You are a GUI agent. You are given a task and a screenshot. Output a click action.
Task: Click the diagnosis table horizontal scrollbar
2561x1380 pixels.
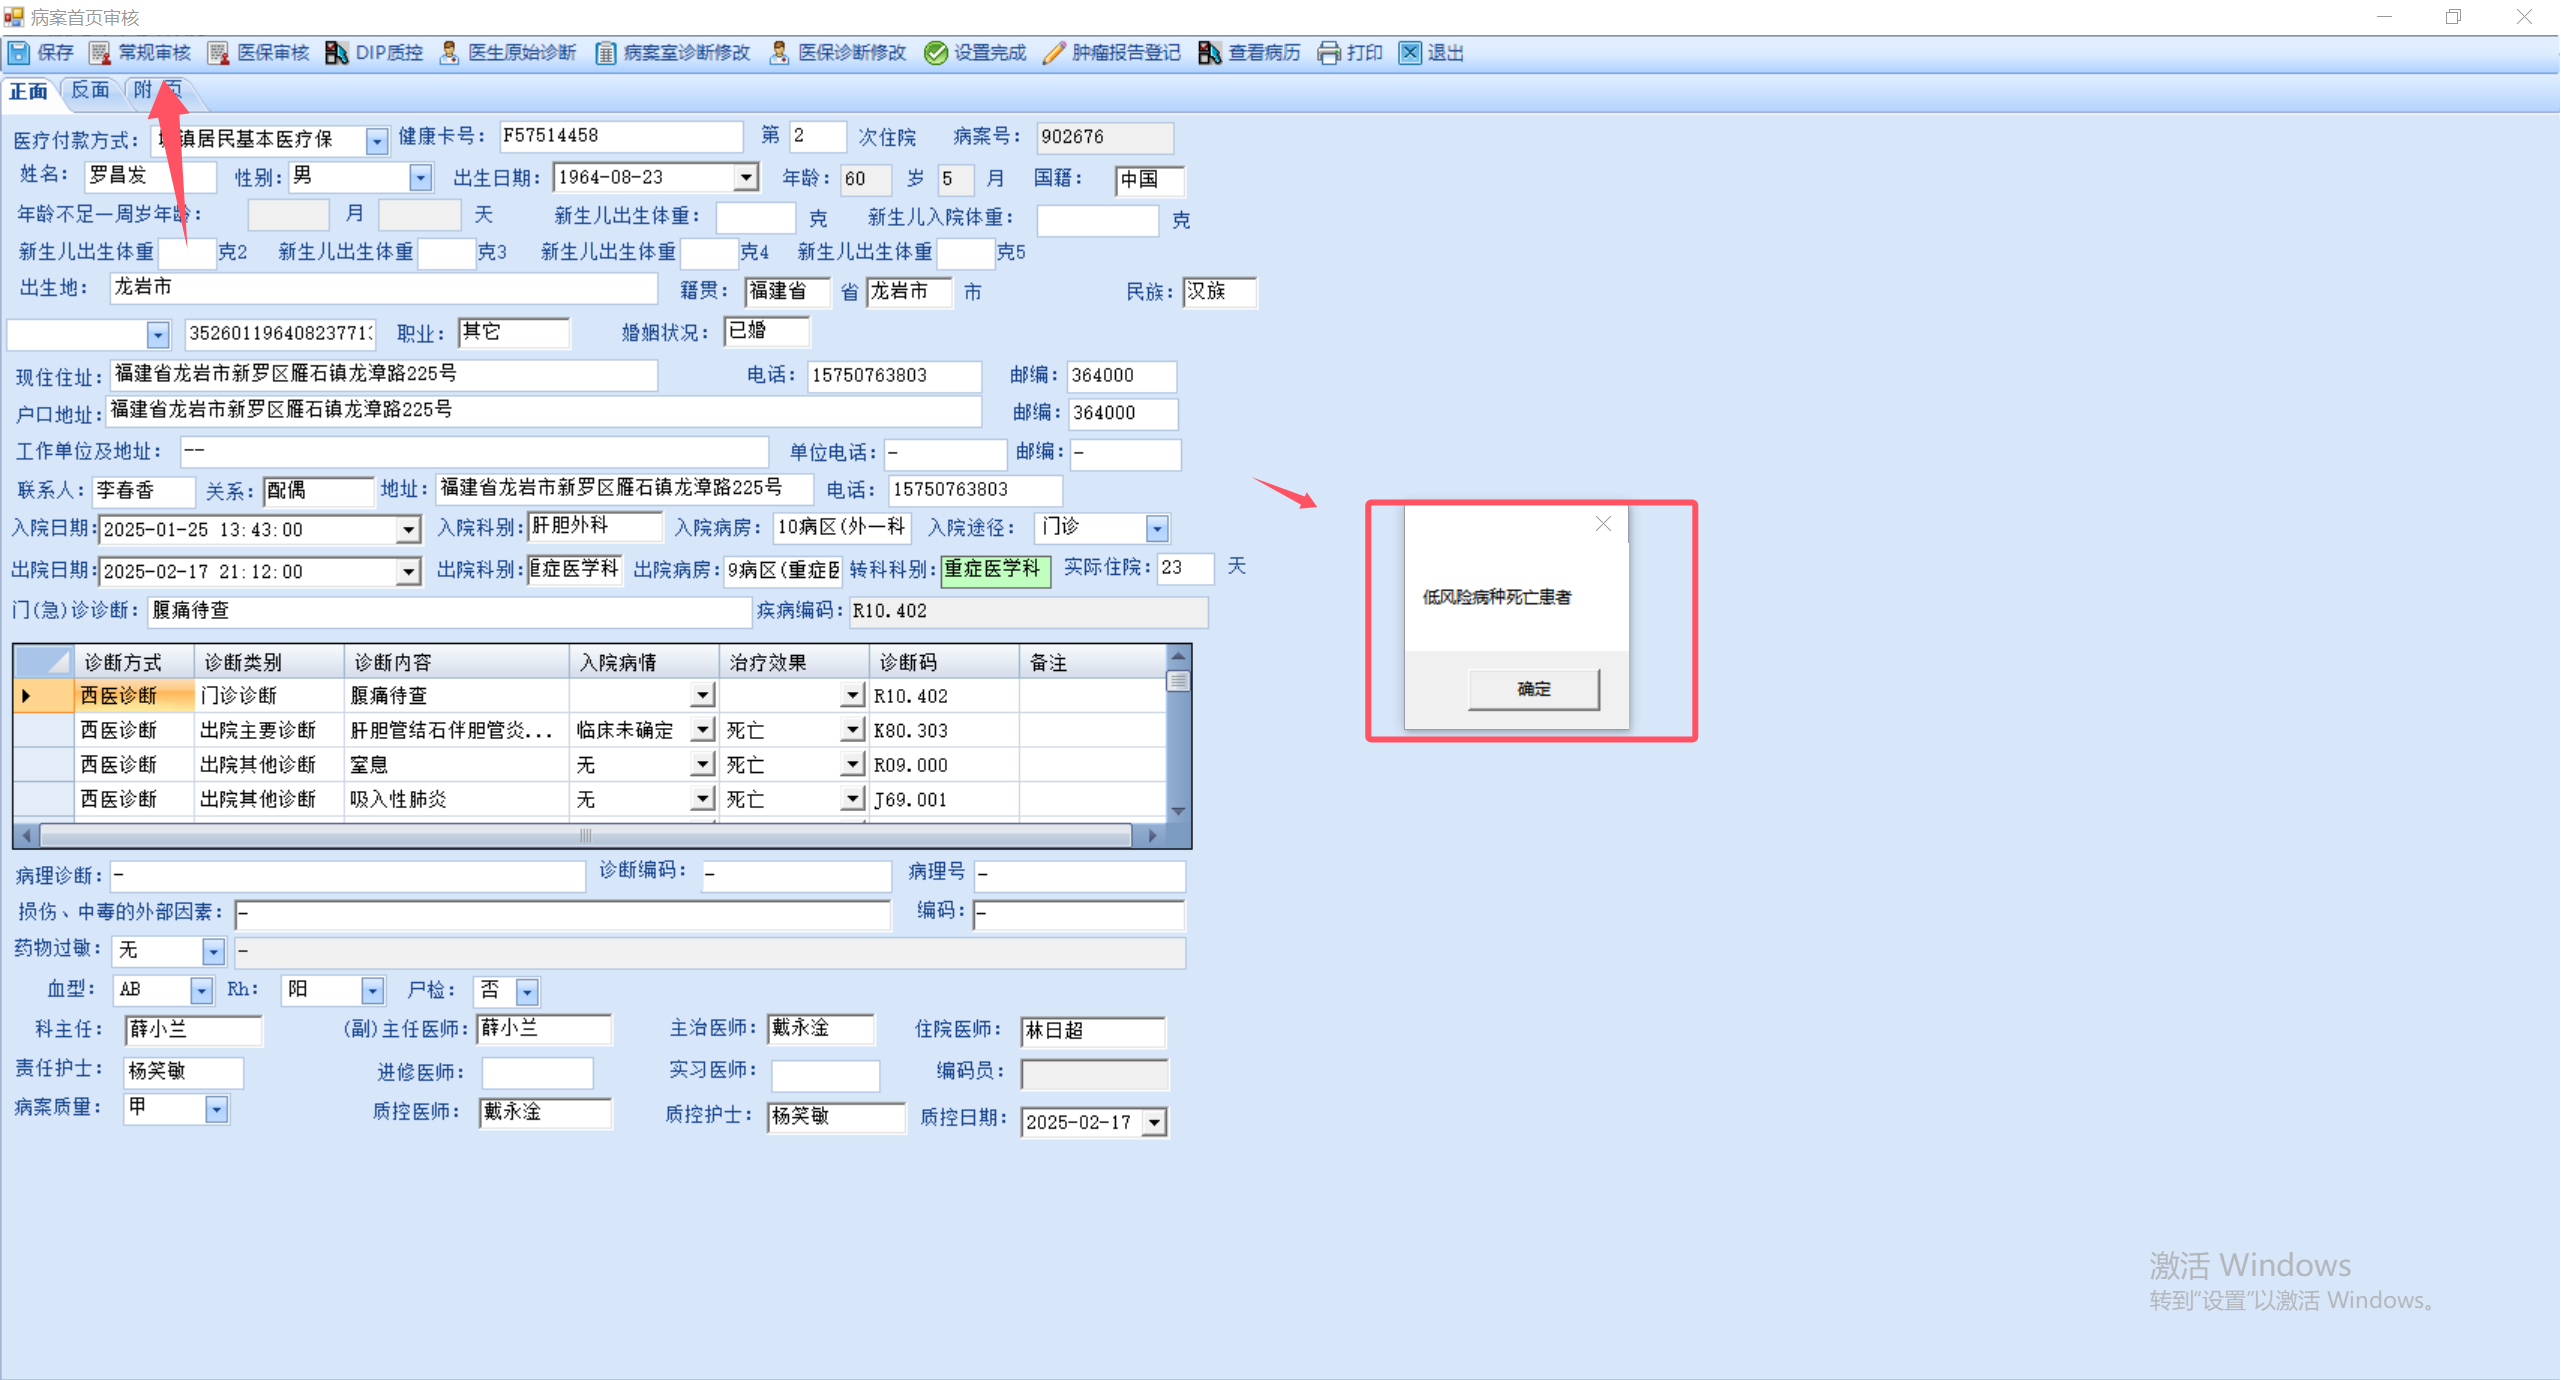585,835
